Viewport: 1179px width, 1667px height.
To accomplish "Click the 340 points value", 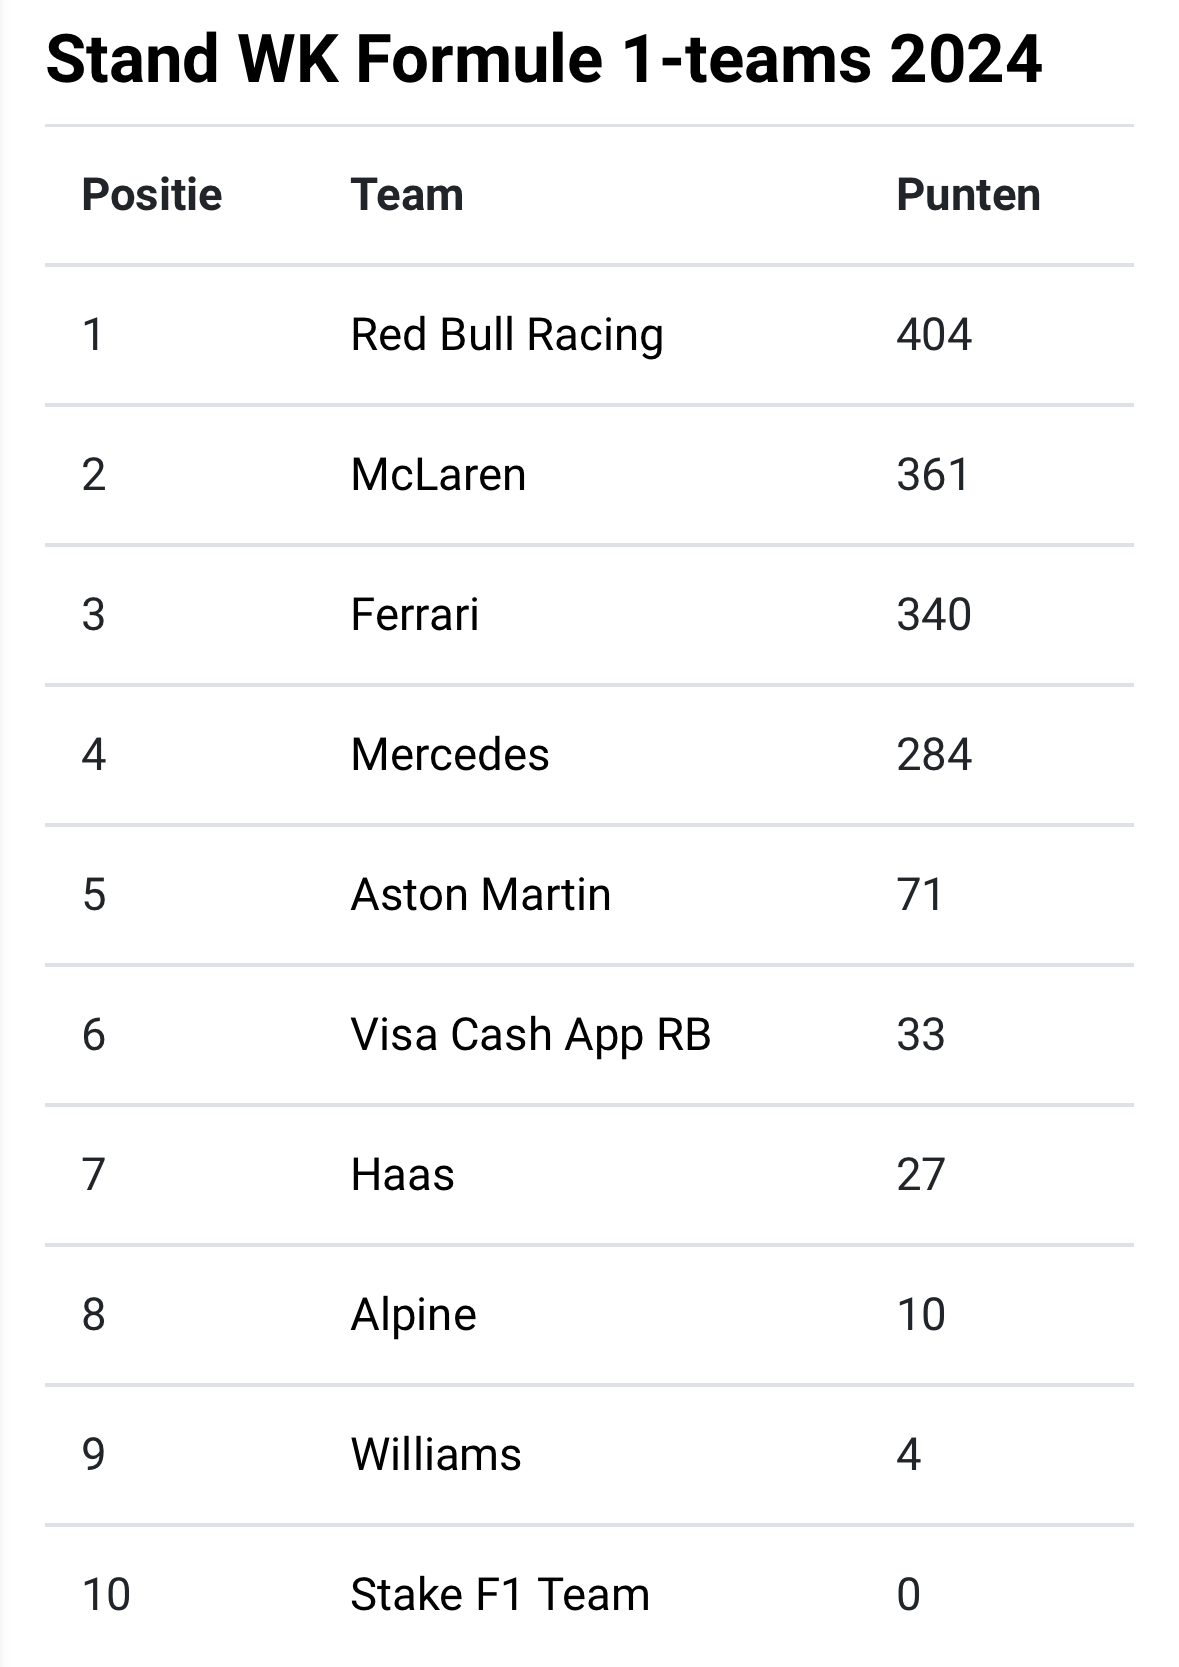I will (x=934, y=614).
